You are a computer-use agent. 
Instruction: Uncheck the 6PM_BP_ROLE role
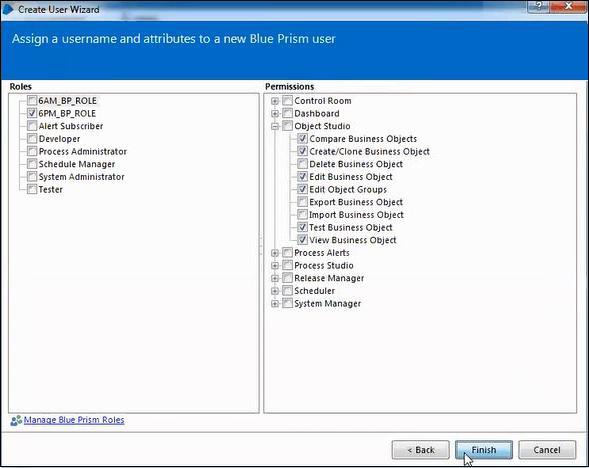32,113
